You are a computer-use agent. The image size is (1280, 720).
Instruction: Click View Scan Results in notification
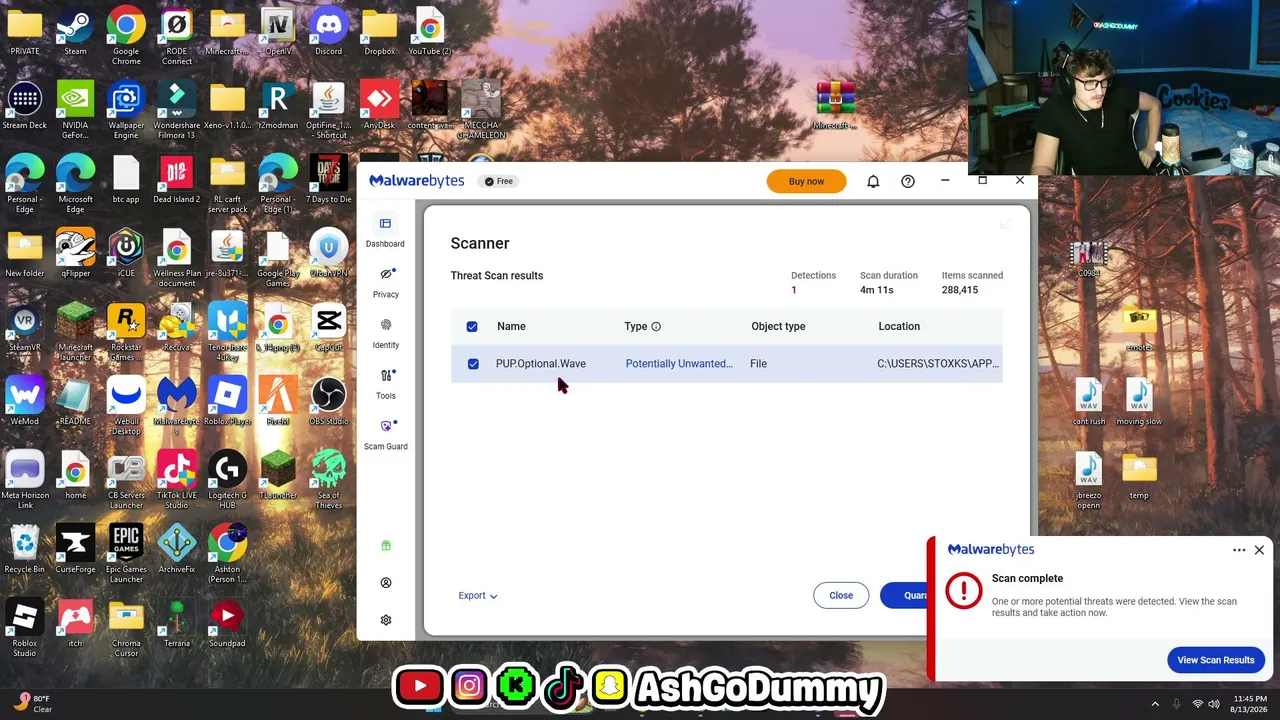[1216, 660]
